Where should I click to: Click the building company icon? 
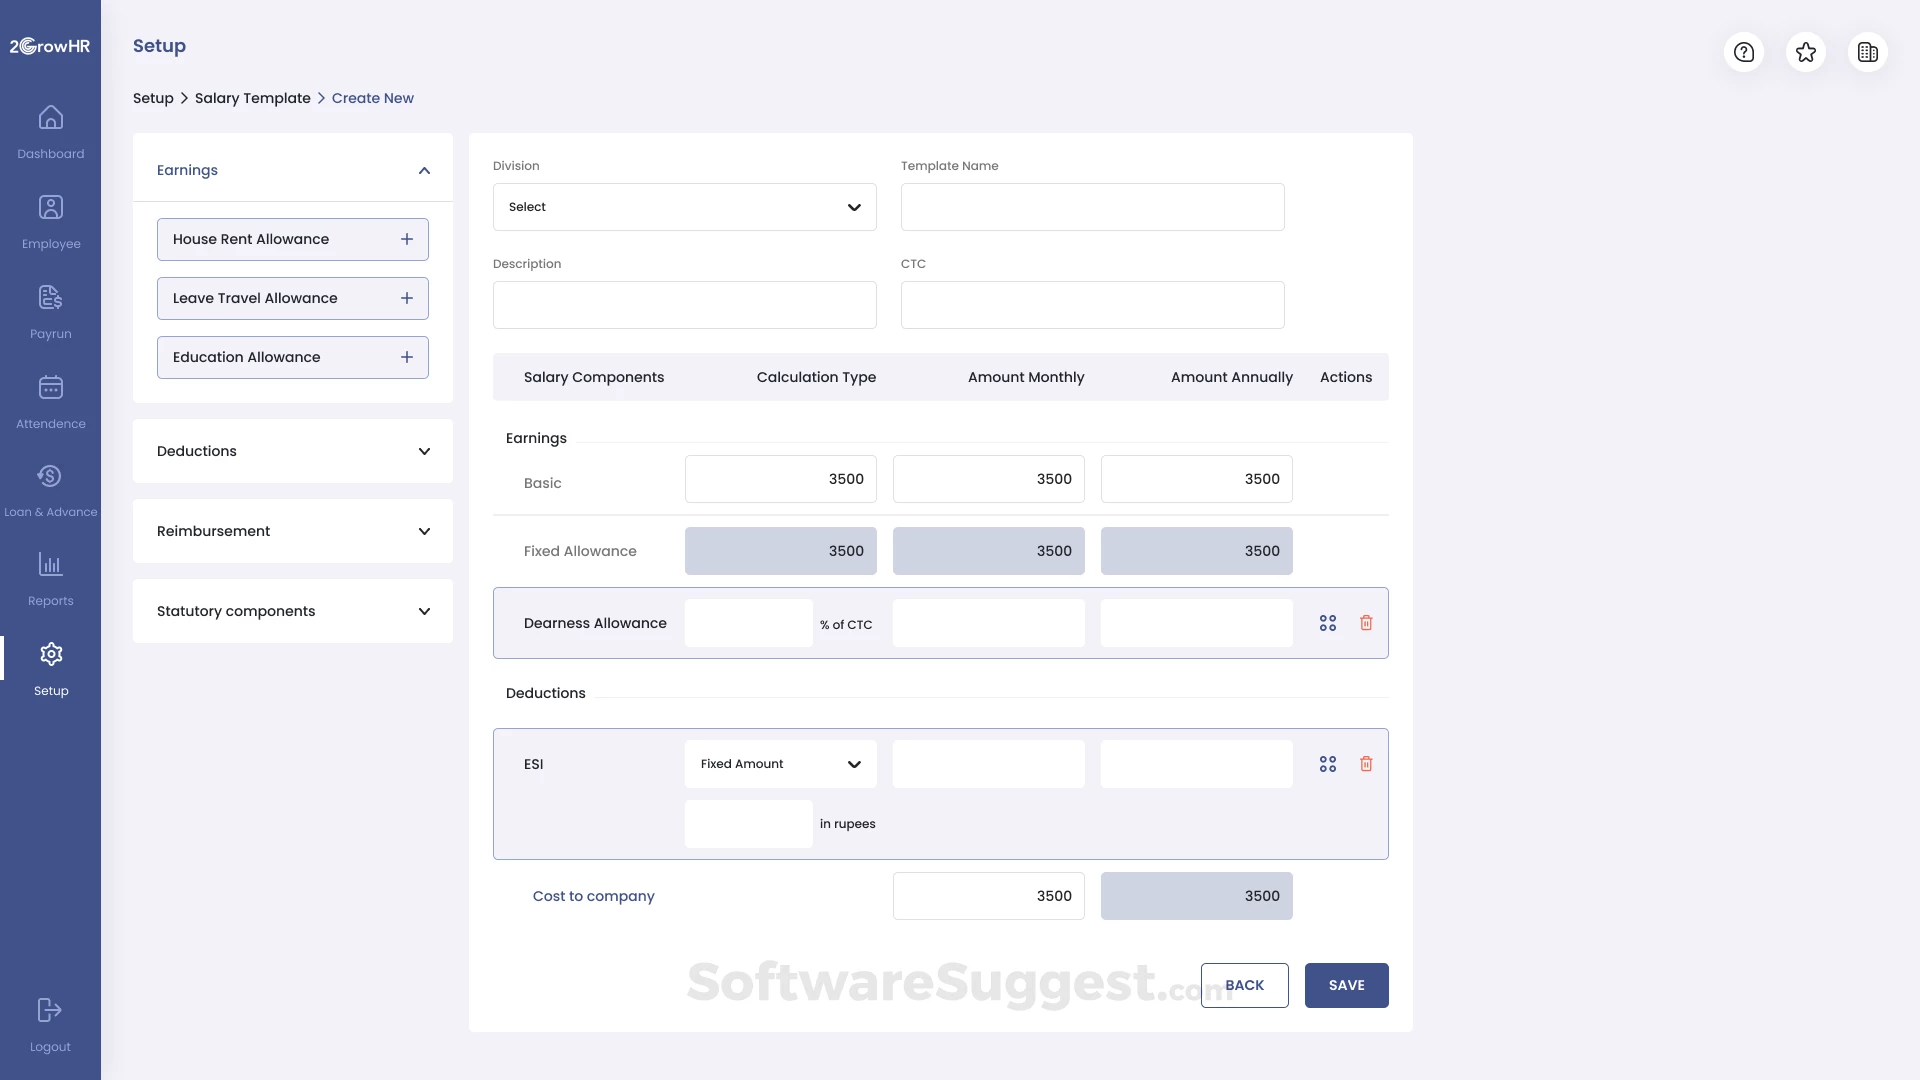pyautogui.click(x=1868, y=52)
